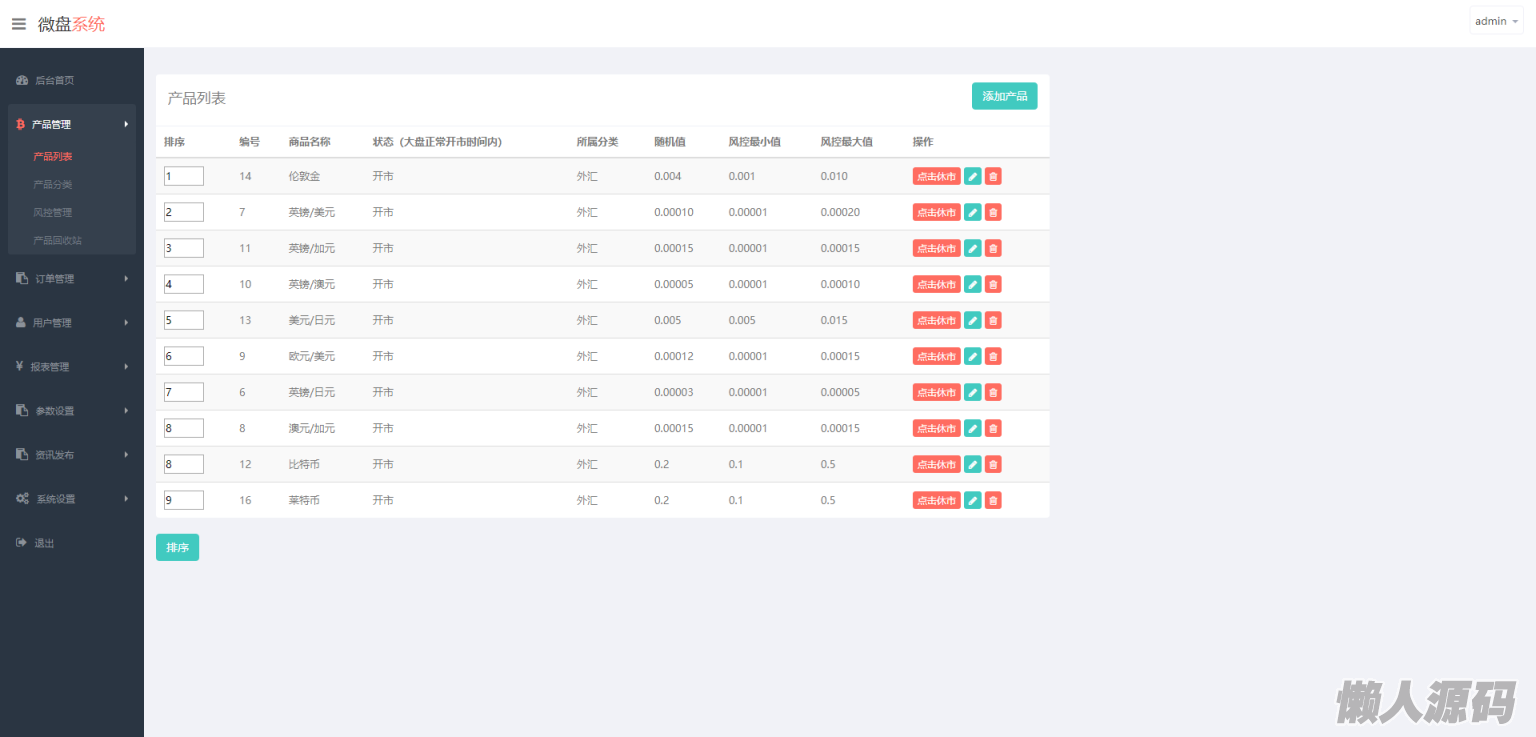Click the edit pencil icon for 伦敦金
1536x737 pixels.
click(x=972, y=176)
